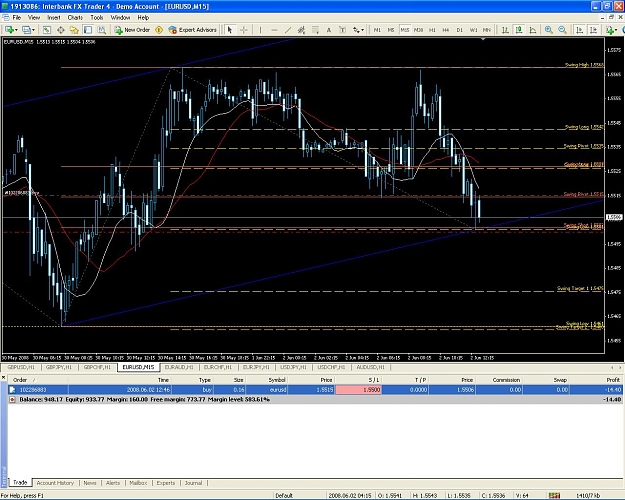Screen dimensions: 625x500
Task: Toggle the Expert Advisors button
Action: point(193,30)
